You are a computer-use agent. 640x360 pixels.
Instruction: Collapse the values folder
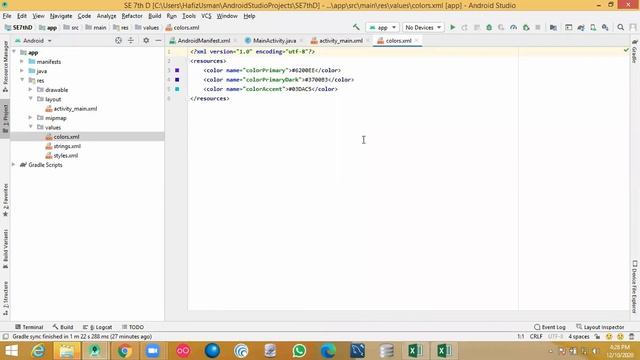pos(30,127)
